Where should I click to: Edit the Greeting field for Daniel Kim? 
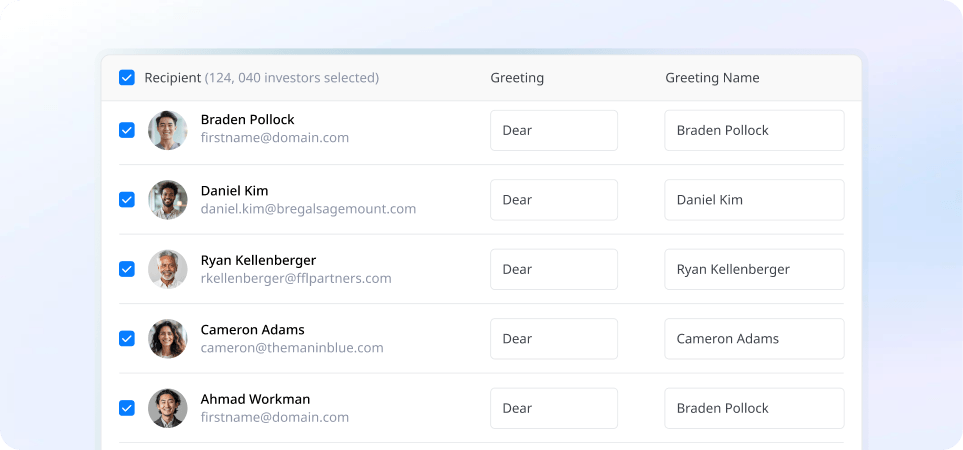point(554,200)
